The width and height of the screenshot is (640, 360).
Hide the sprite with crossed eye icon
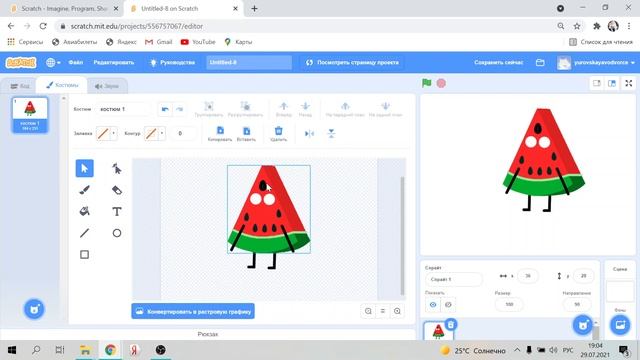point(448,304)
